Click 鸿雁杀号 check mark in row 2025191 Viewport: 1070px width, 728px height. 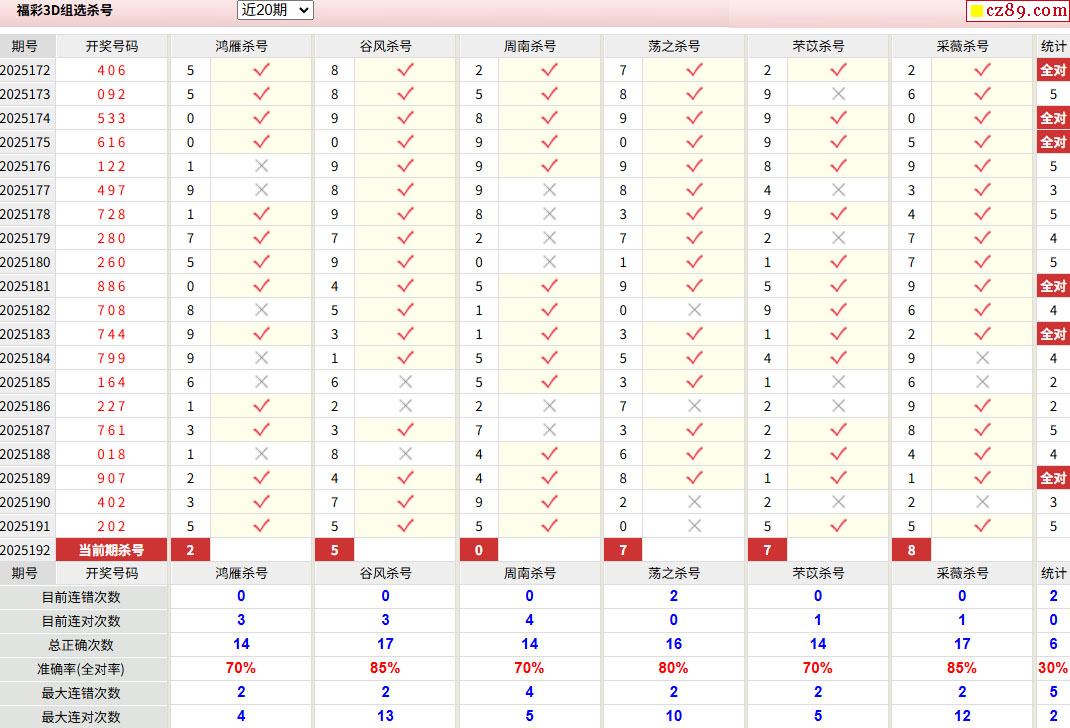(261, 526)
